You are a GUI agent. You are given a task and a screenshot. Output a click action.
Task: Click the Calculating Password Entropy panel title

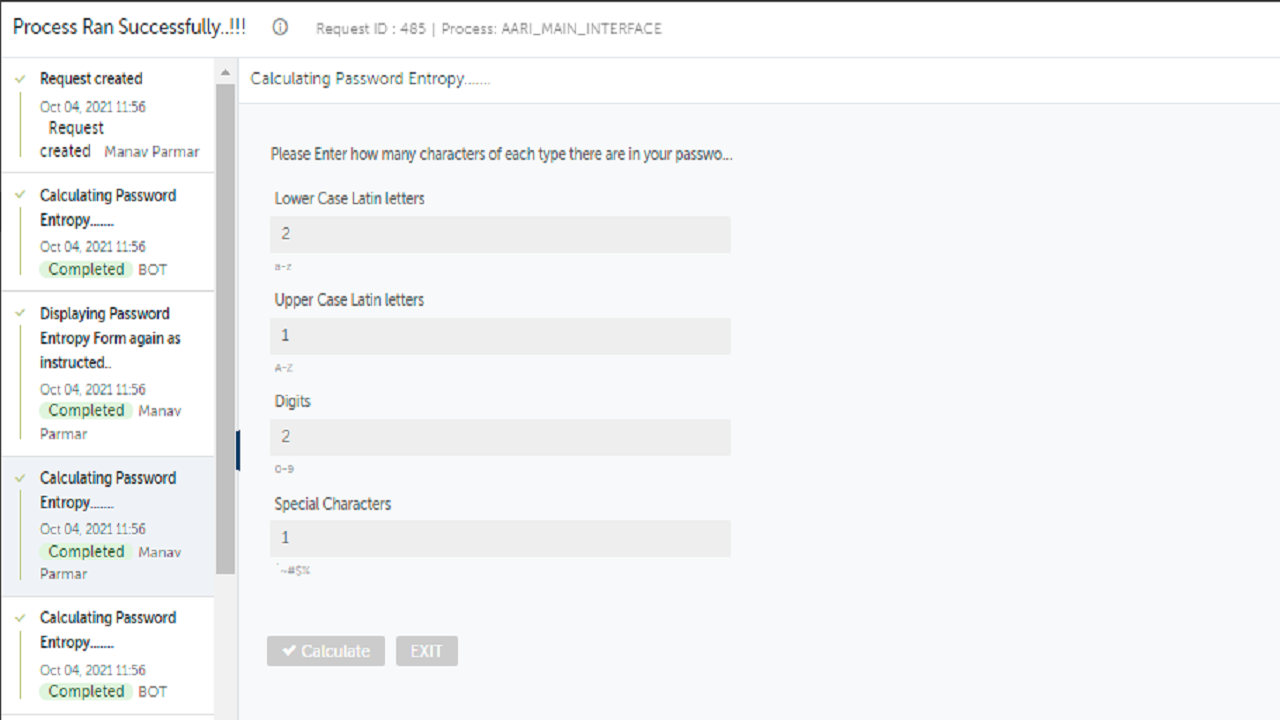[370, 79]
